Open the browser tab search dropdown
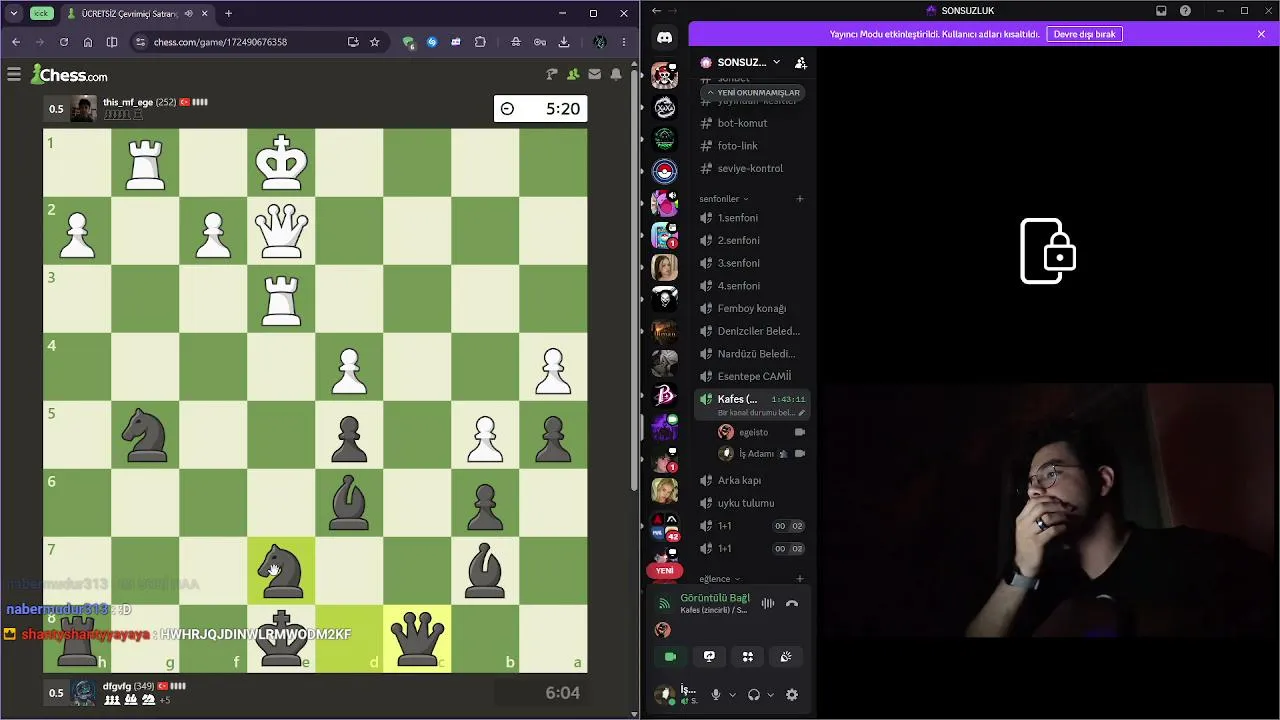1280x720 pixels. pos(14,13)
